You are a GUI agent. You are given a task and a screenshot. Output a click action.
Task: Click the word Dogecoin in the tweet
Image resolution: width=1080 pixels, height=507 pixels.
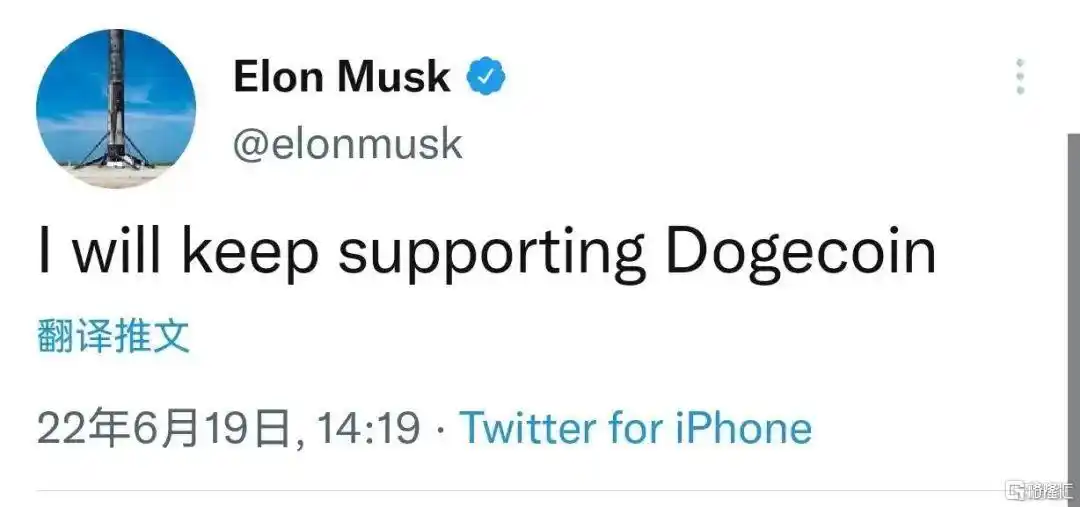click(x=800, y=250)
